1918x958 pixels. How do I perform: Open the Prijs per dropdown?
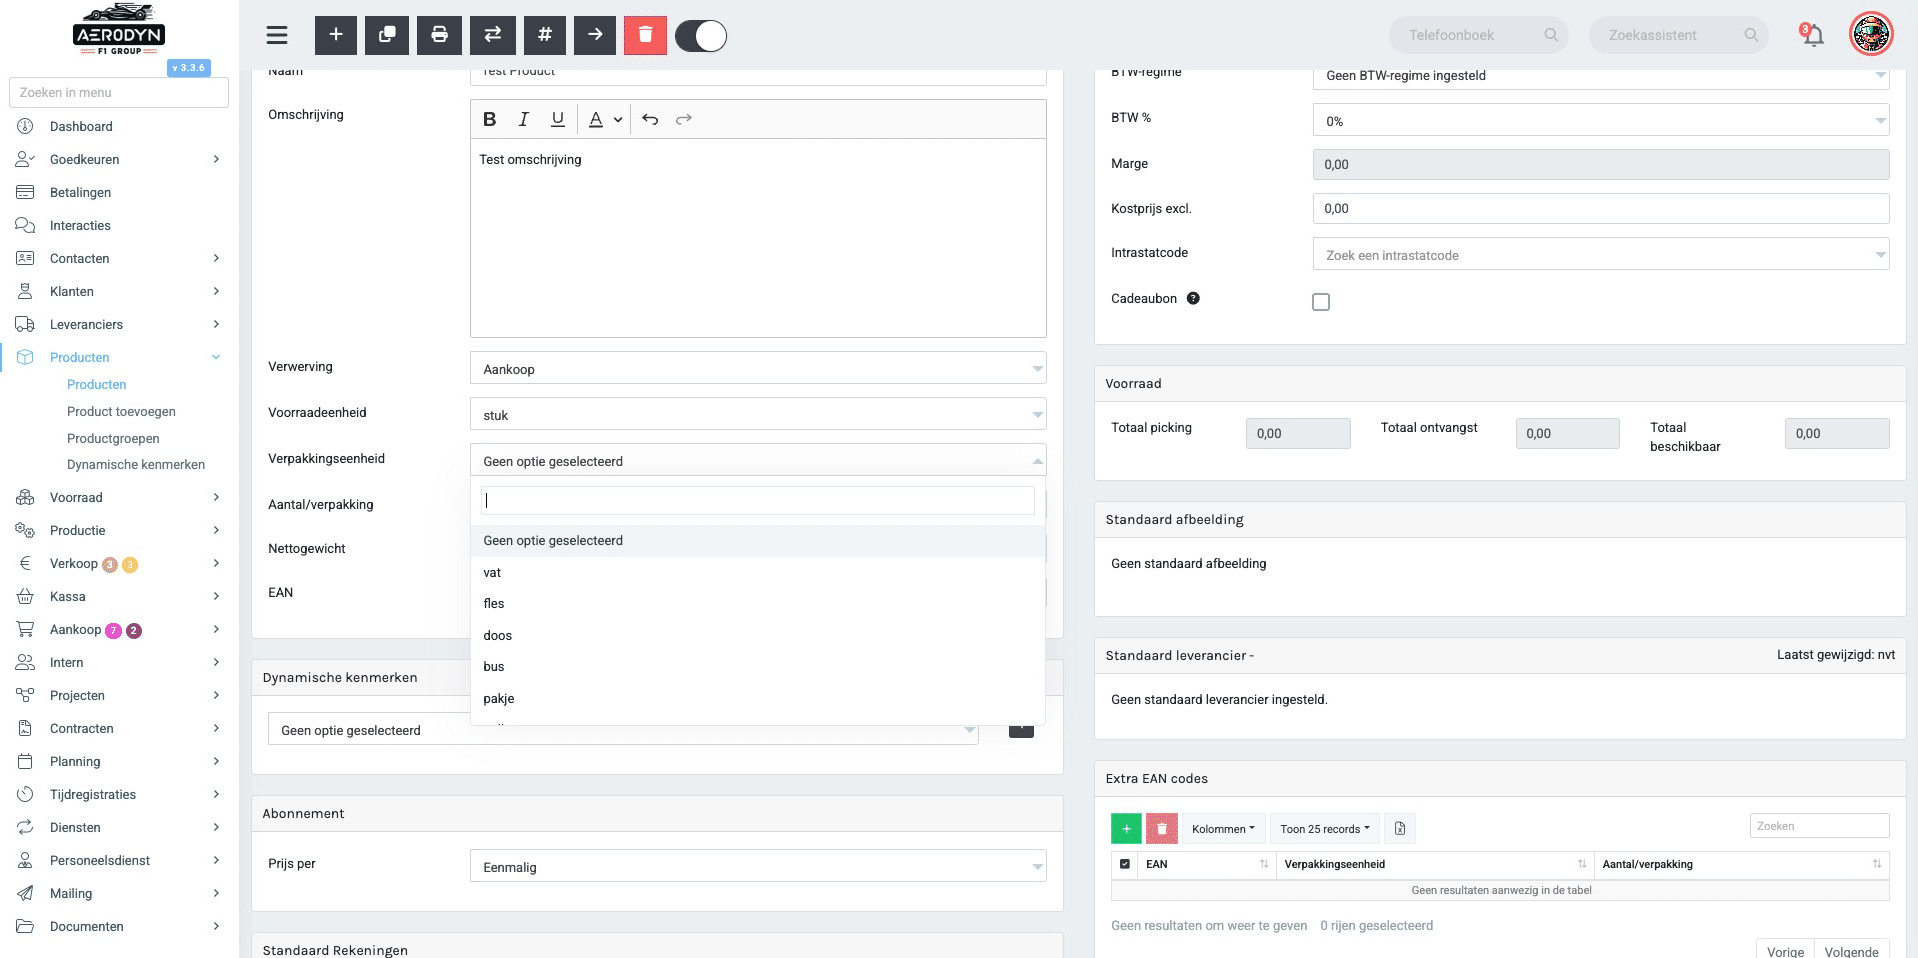[x=758, y=866]
